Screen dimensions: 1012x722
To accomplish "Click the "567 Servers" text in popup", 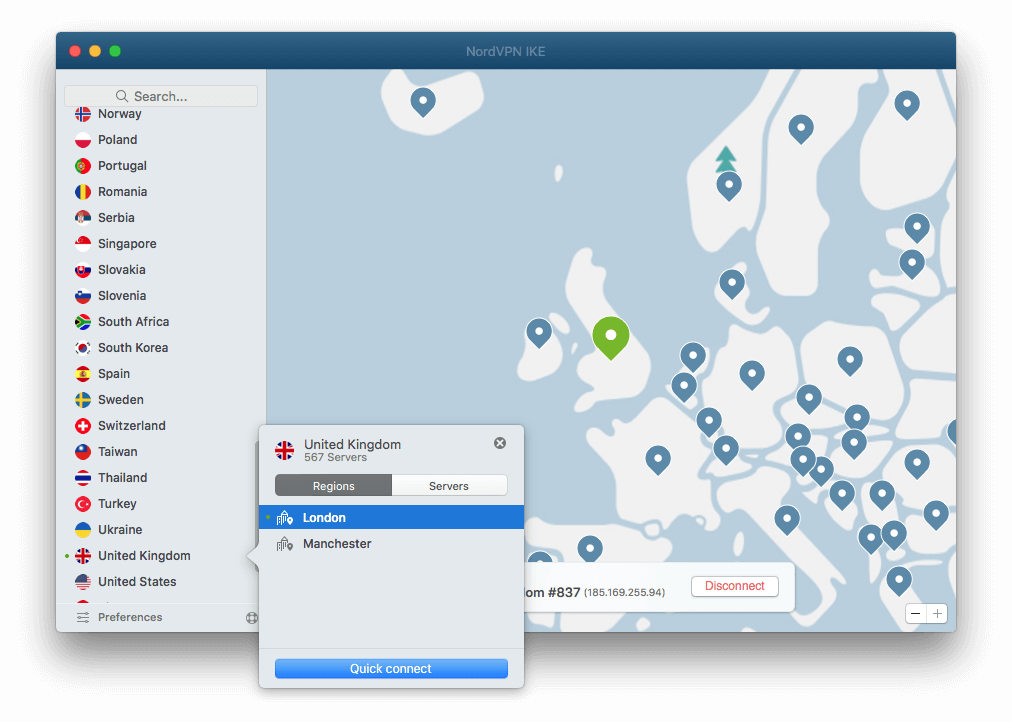I will pyautogui.click(x=336, y=457).
